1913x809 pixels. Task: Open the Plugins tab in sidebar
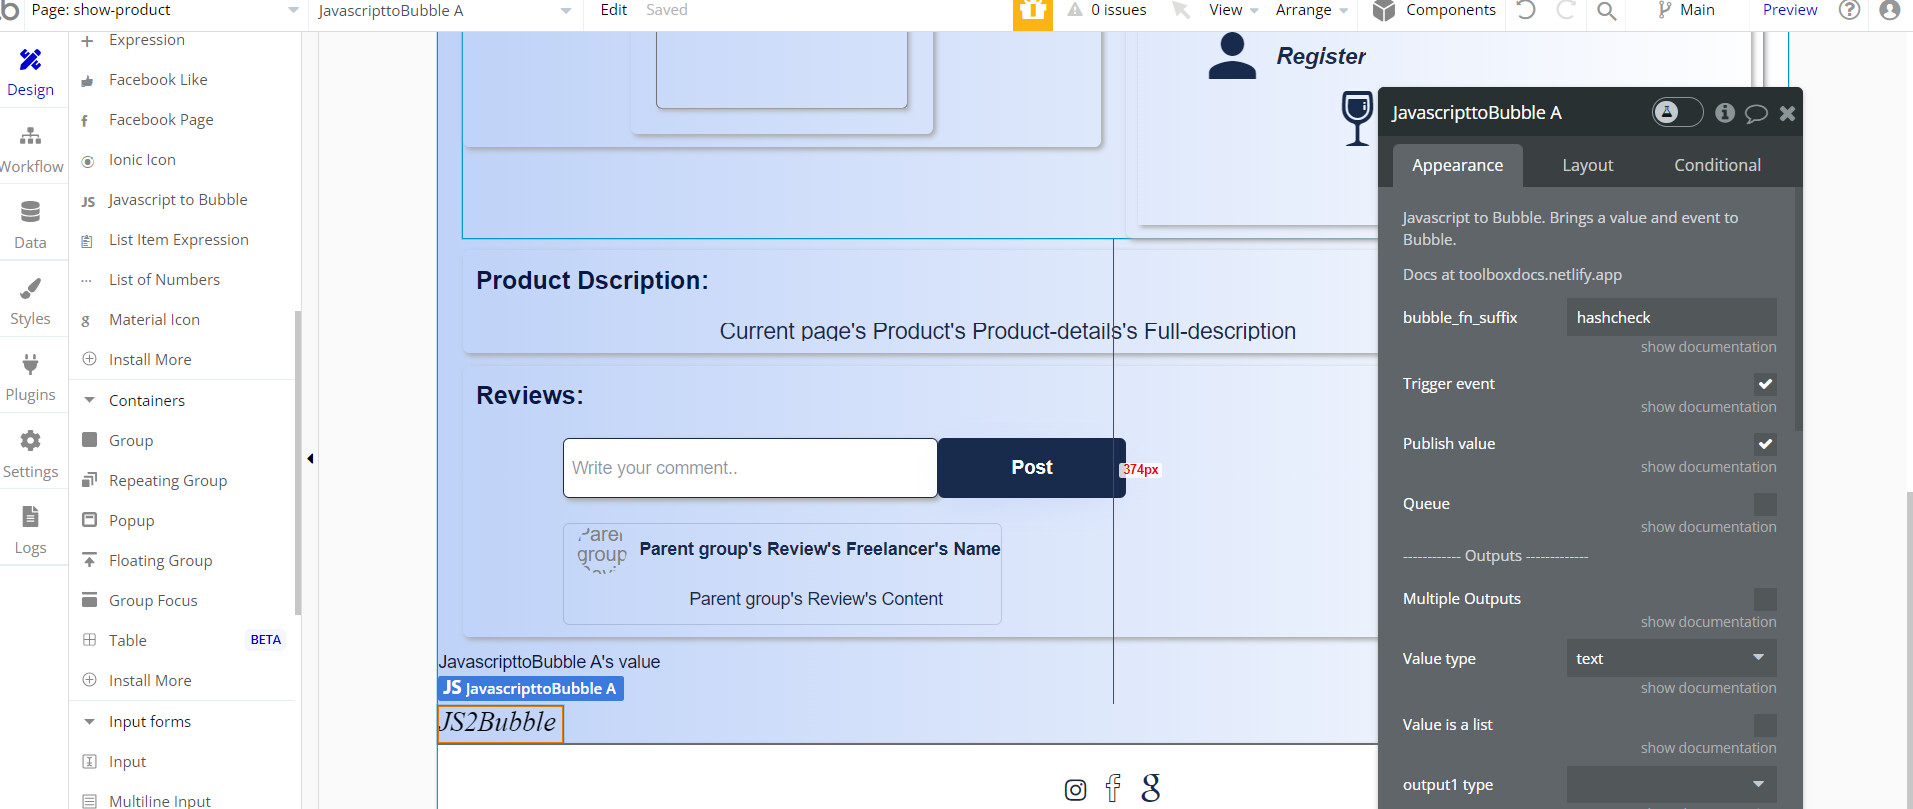tap(30, 378)
